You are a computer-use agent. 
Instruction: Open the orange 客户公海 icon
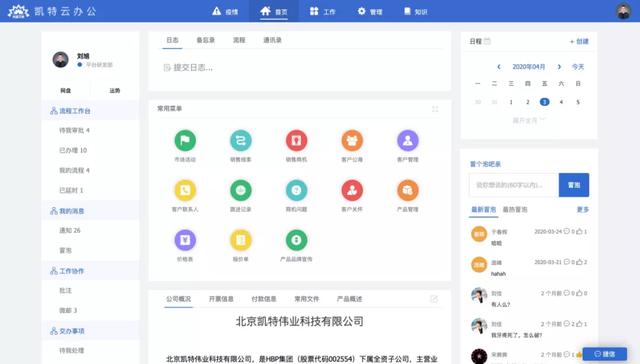coord(352,140)
